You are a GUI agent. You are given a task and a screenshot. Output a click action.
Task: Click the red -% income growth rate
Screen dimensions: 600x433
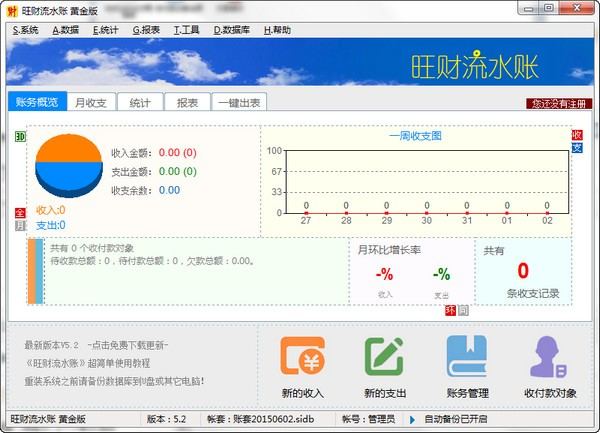[x=384, y=274]
